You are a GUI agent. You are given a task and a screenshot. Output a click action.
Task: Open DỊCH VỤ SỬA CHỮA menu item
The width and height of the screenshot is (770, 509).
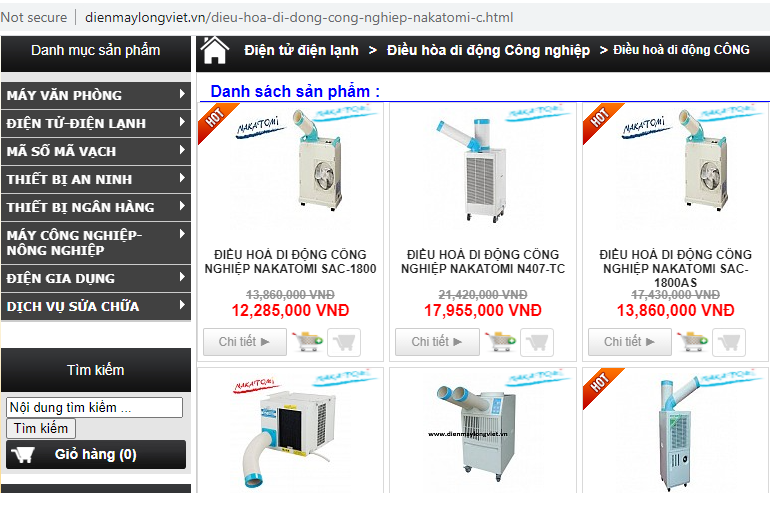pyautogui.click(x=96, y=306)
